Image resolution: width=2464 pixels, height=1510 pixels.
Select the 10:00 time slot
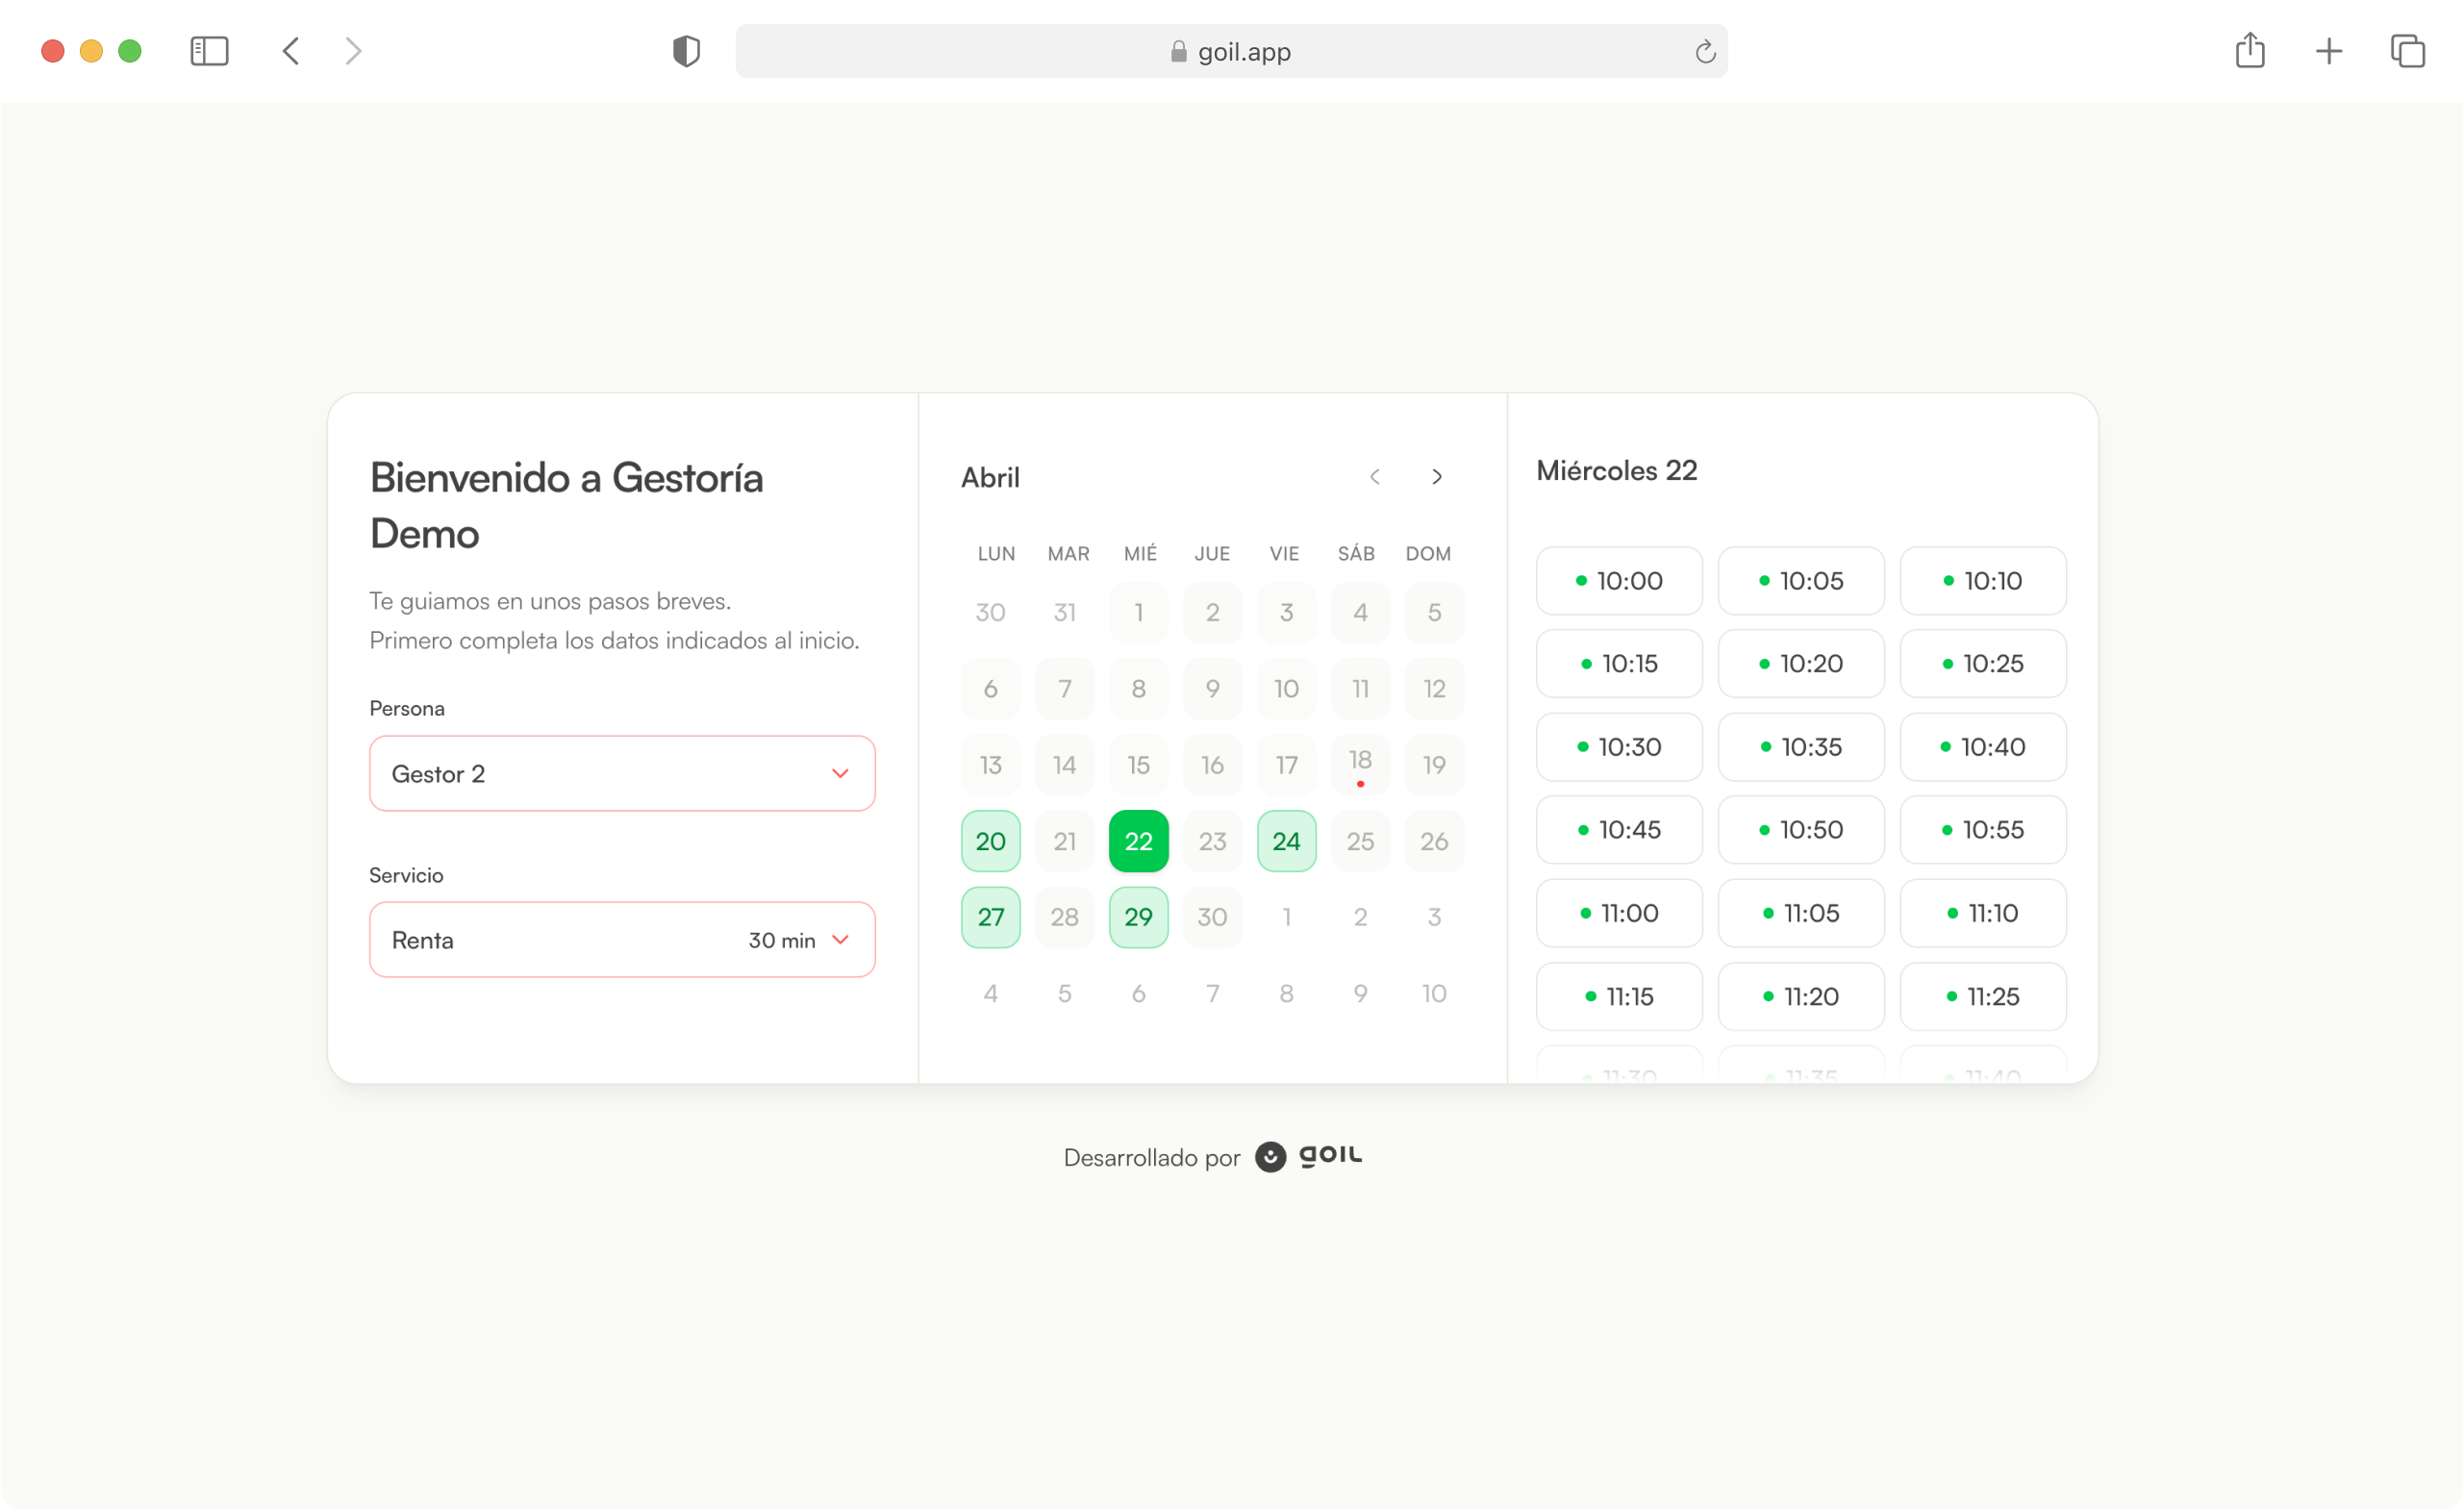pyautogui.click(x=1619, y=581)
